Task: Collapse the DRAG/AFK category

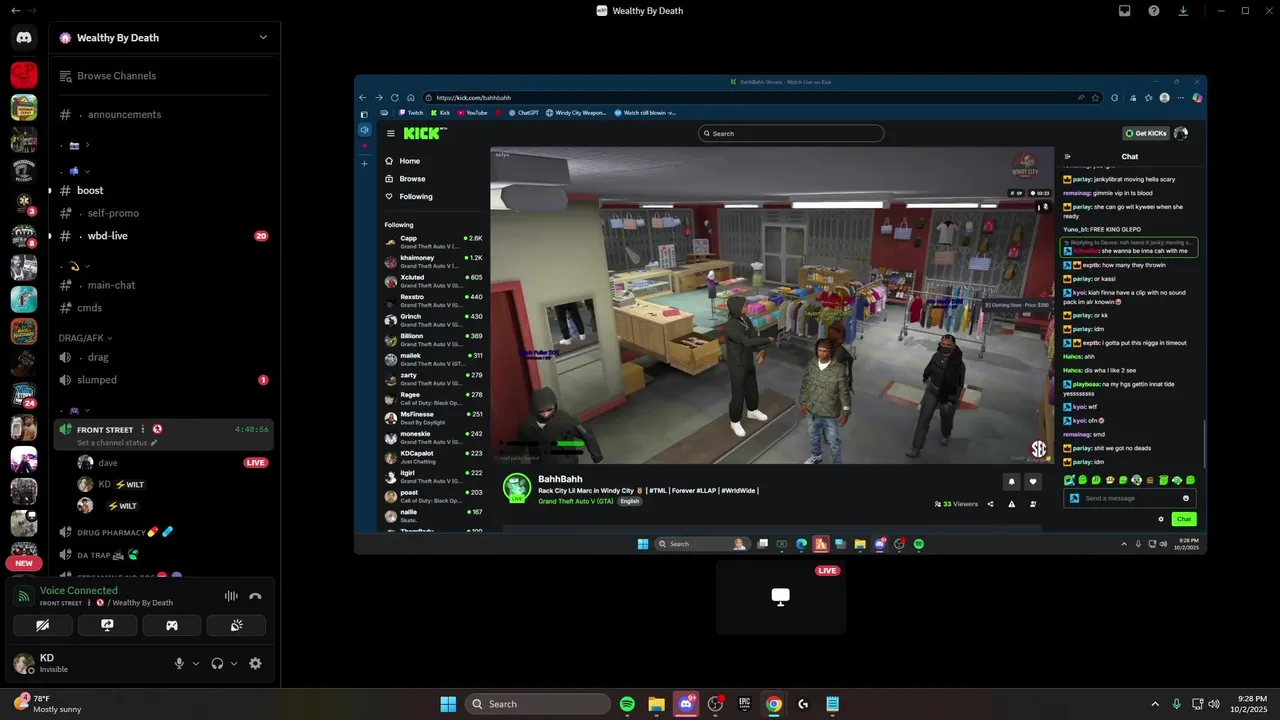Action: (86, 338)
